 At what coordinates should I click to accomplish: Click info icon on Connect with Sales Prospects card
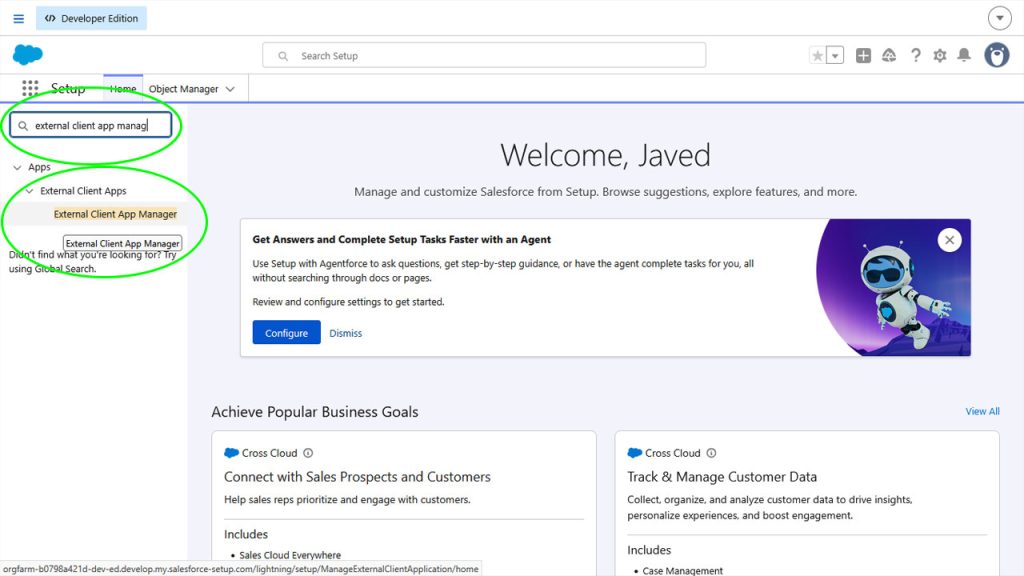[x=308, y=453]
